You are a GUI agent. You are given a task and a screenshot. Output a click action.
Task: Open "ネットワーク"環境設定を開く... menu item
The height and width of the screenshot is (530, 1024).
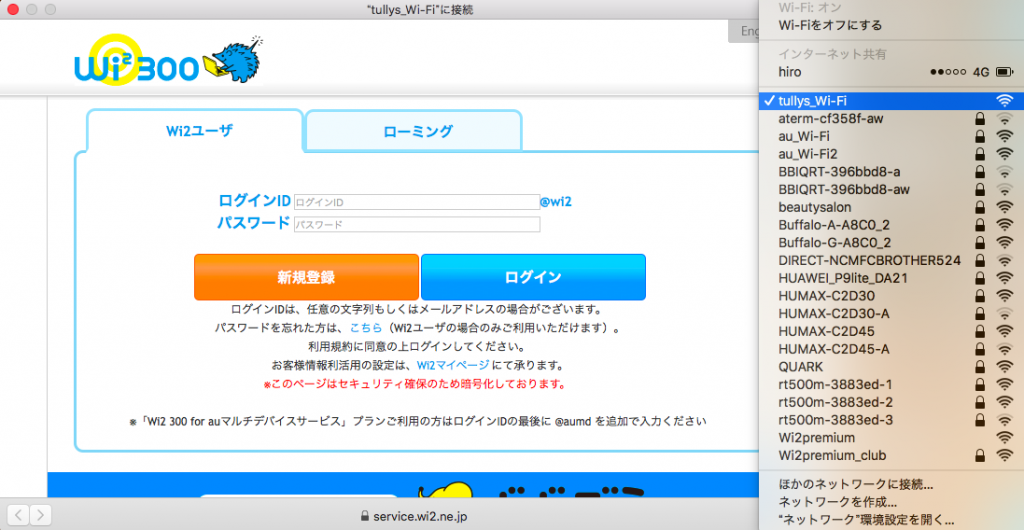892,520
